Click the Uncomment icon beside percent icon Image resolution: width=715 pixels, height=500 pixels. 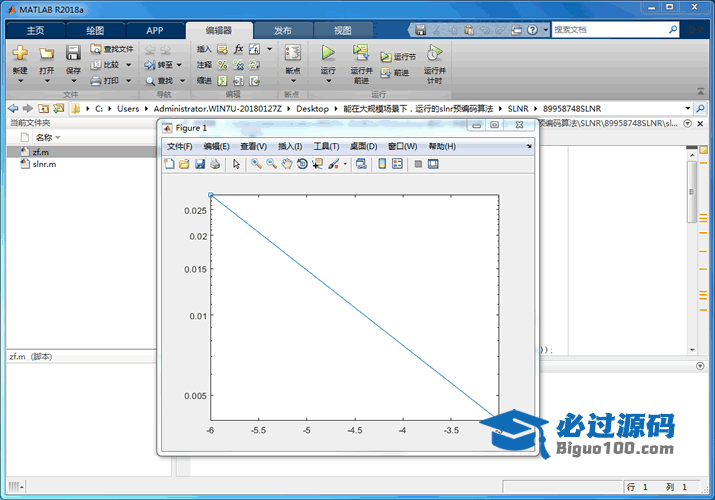pyautogui.click(x=238, y=65)
